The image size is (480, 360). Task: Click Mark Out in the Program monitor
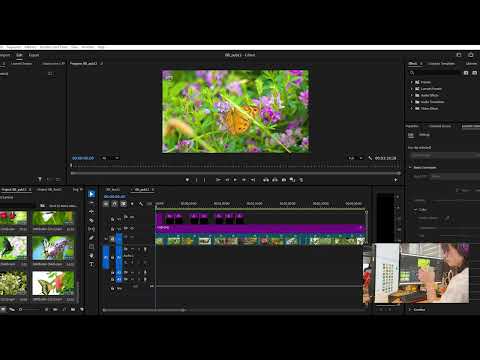[x=204, y=180]
